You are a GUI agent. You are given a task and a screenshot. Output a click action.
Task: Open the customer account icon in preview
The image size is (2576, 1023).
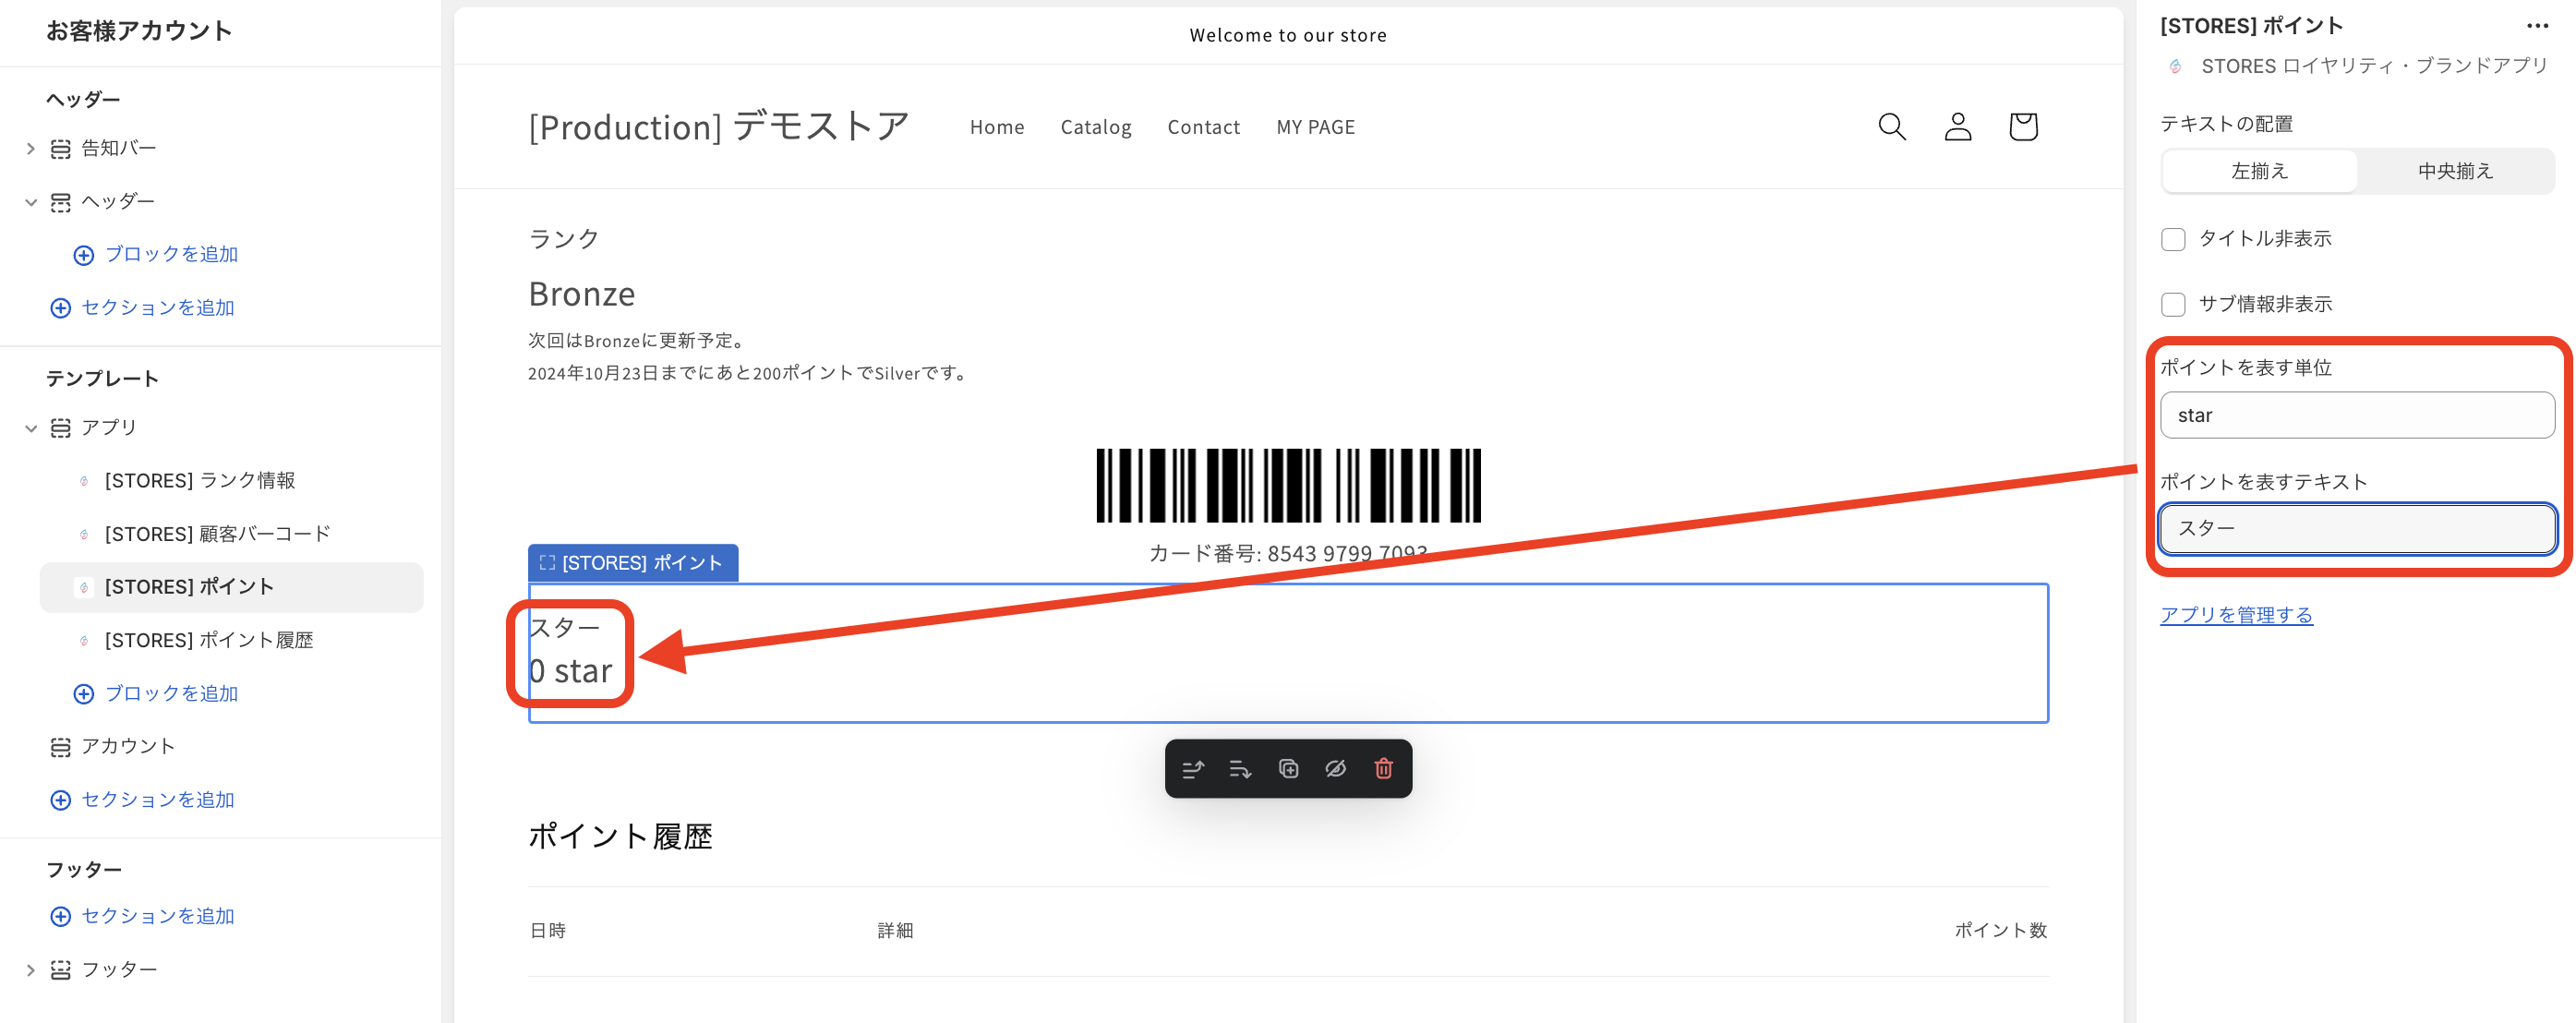pos(1957,127)
